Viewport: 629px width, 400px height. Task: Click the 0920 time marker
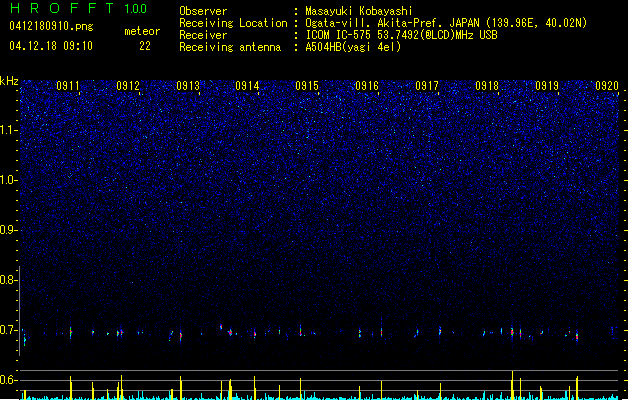[607, 86]
